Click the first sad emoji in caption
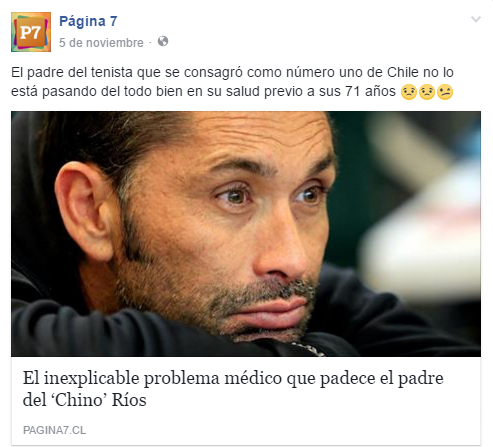493x447 pixels. click(409, 91)
